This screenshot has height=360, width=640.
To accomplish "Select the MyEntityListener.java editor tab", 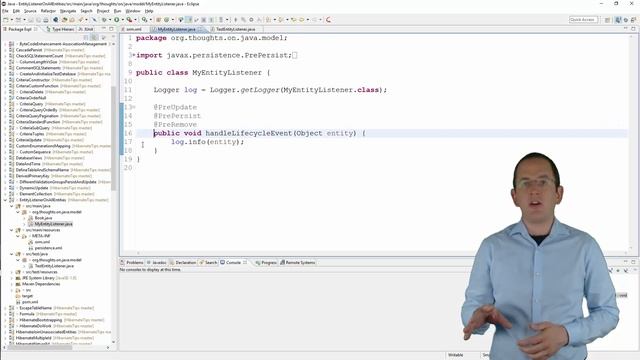I will [176, 29].
